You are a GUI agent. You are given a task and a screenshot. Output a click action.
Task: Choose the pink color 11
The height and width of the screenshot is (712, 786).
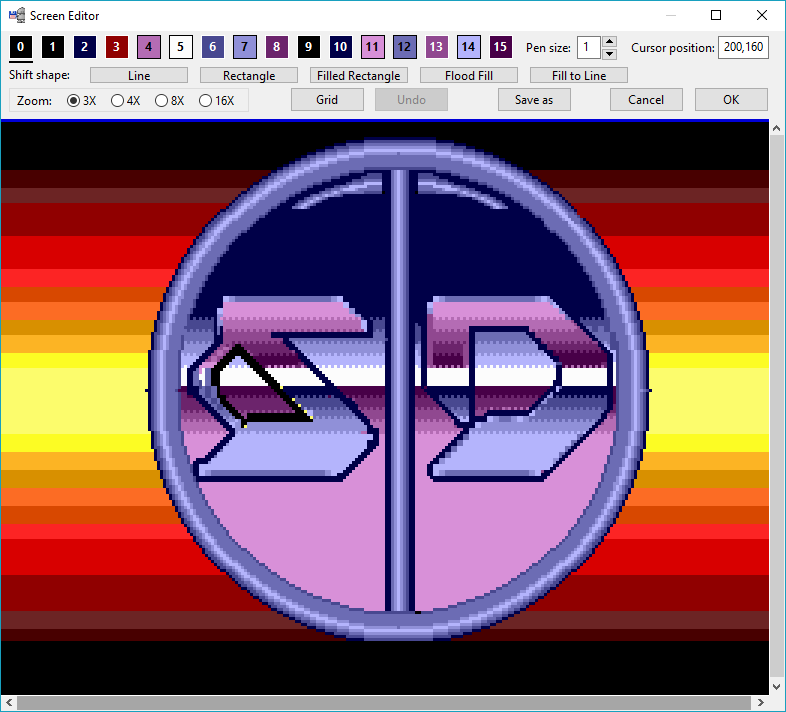[372, 47]
